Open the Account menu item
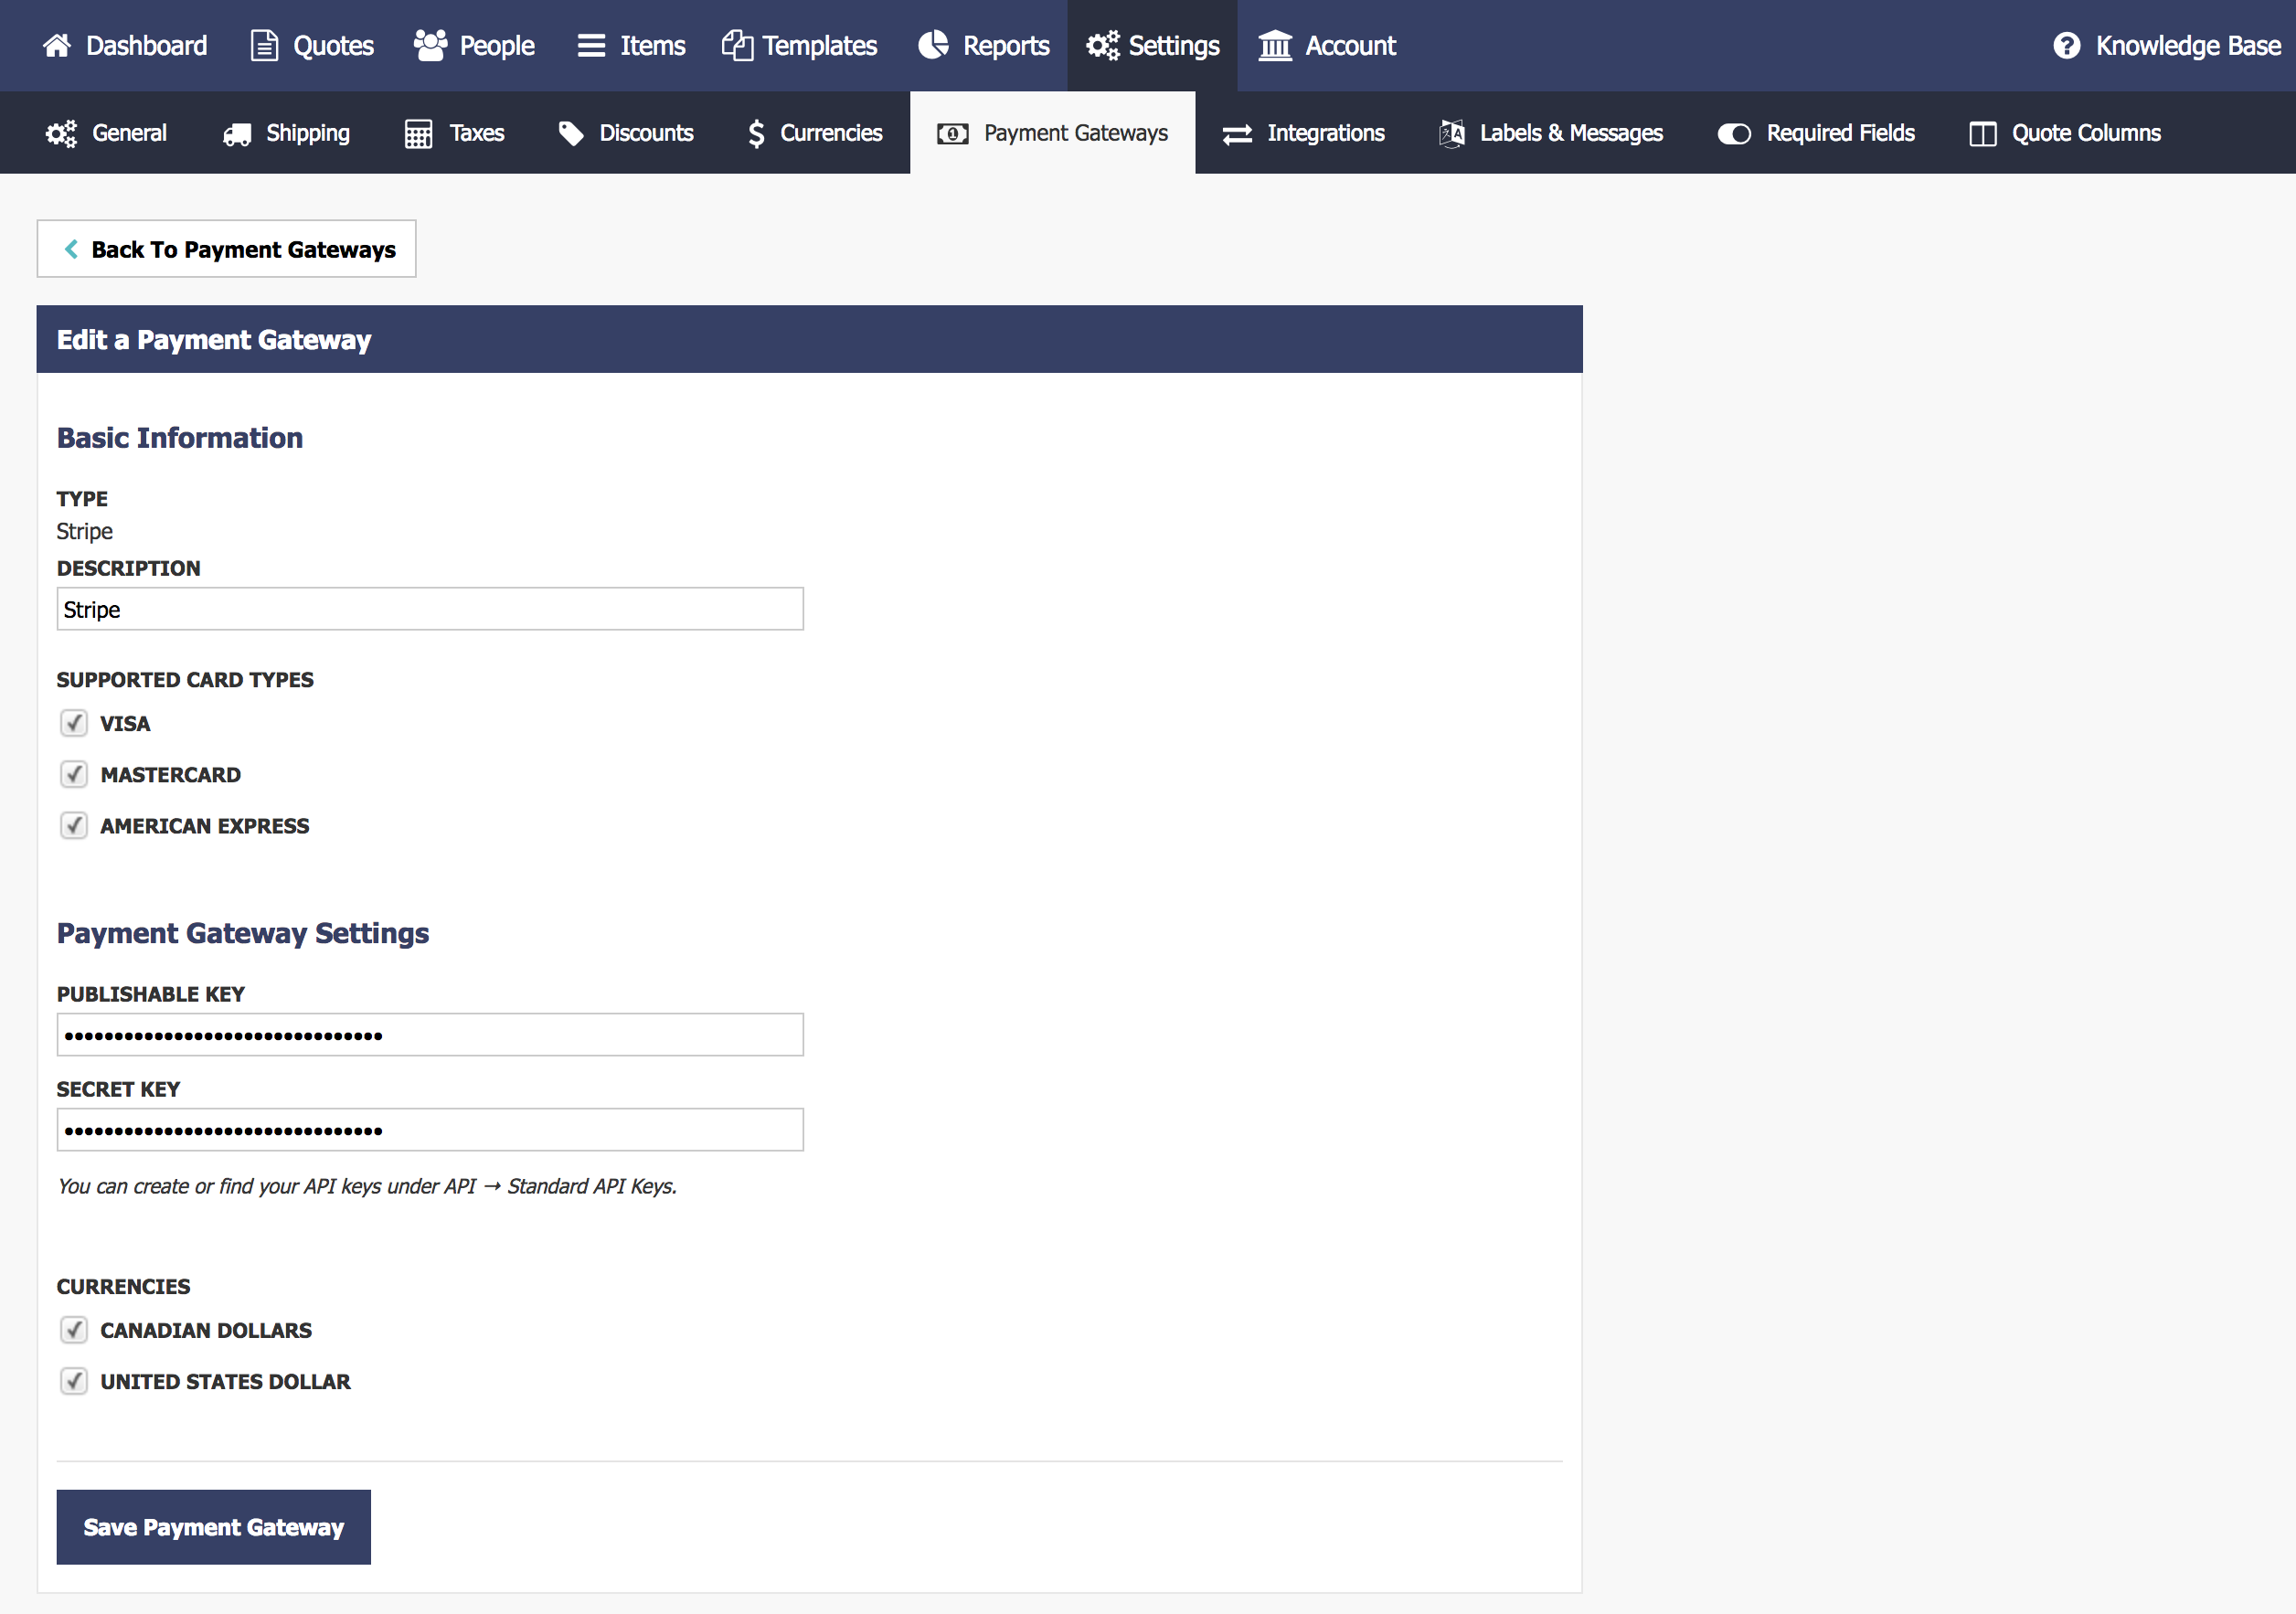2296x1614 pixels. [x=1328, y=46]
